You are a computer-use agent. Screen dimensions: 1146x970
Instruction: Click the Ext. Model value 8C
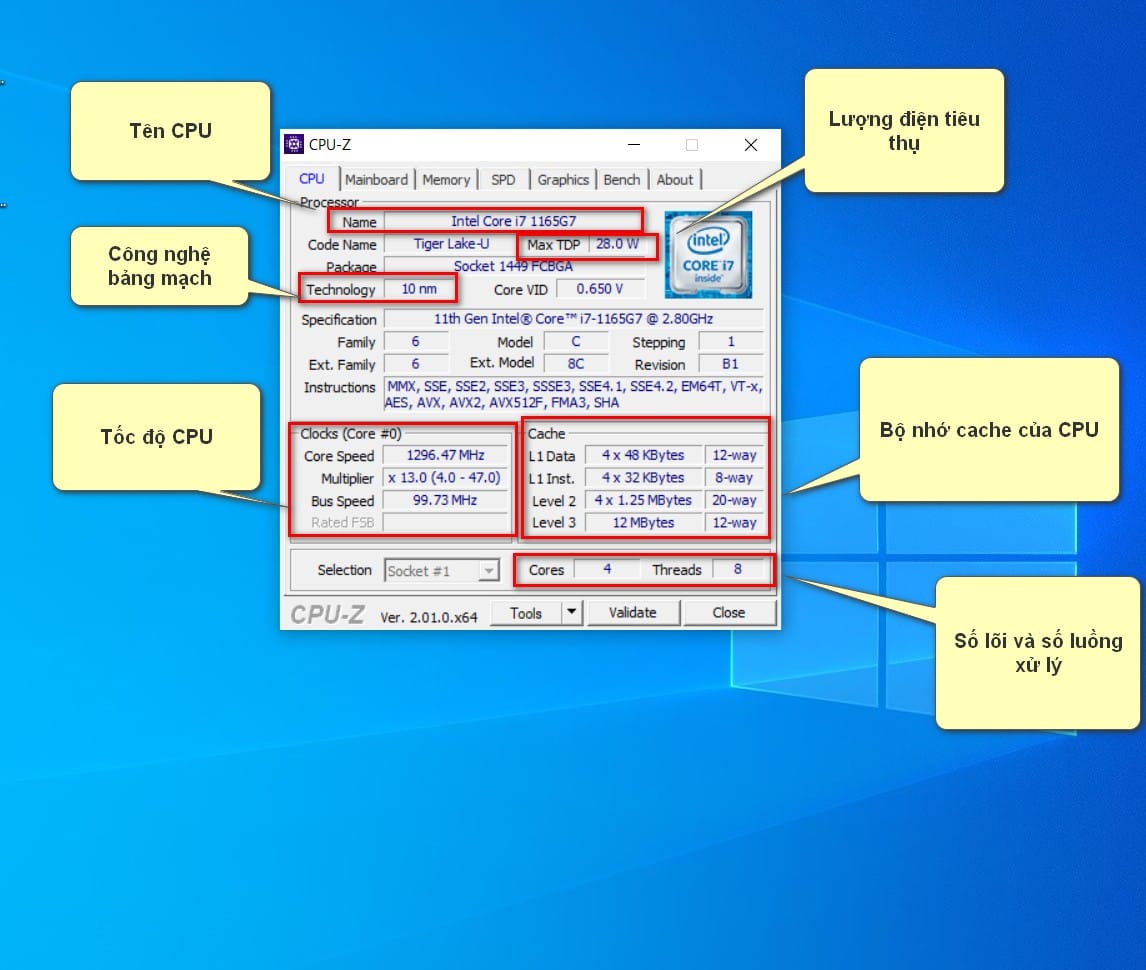(576, 364)
